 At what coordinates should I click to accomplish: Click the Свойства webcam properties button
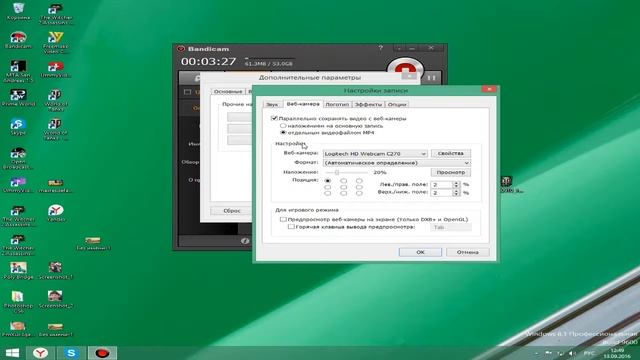tap(451, 153)
